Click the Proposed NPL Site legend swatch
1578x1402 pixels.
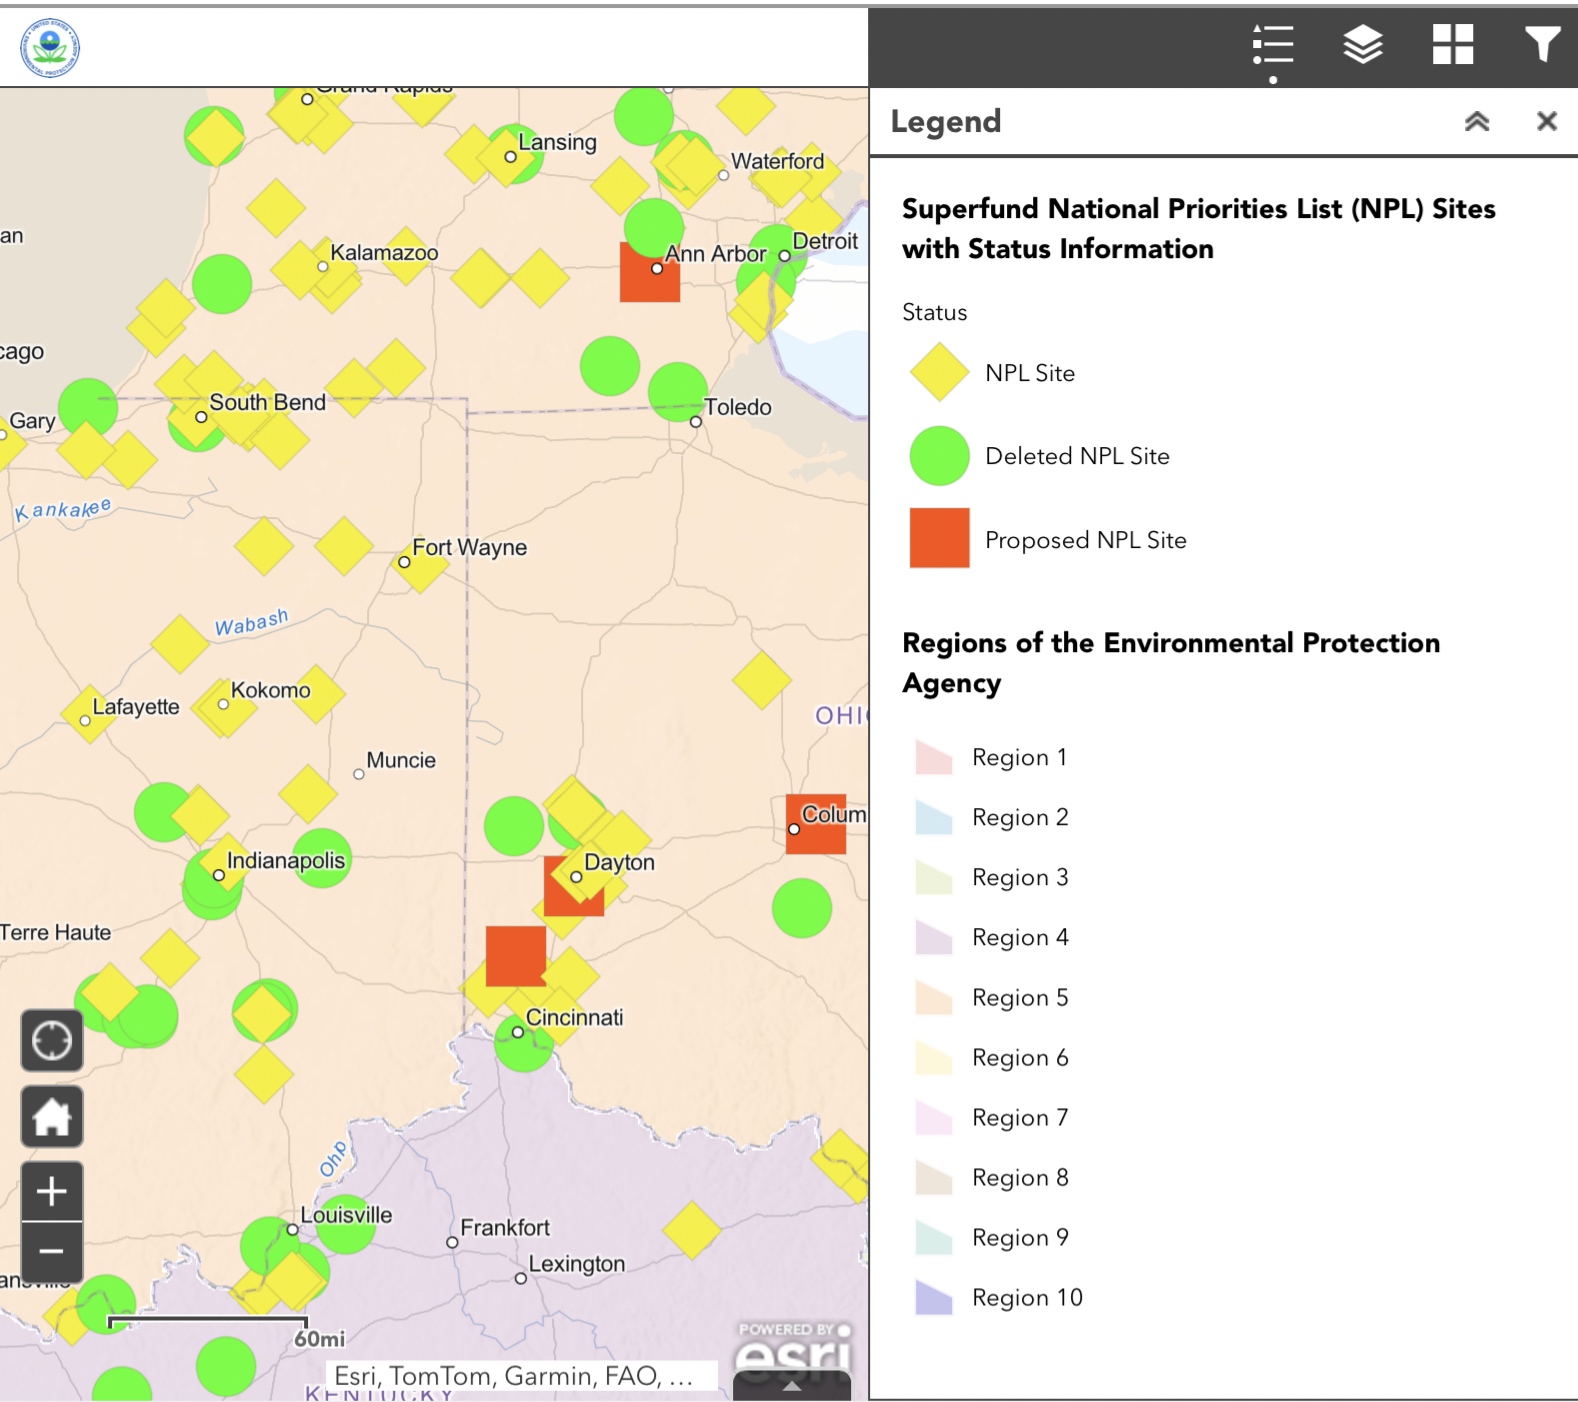(939, 539)
